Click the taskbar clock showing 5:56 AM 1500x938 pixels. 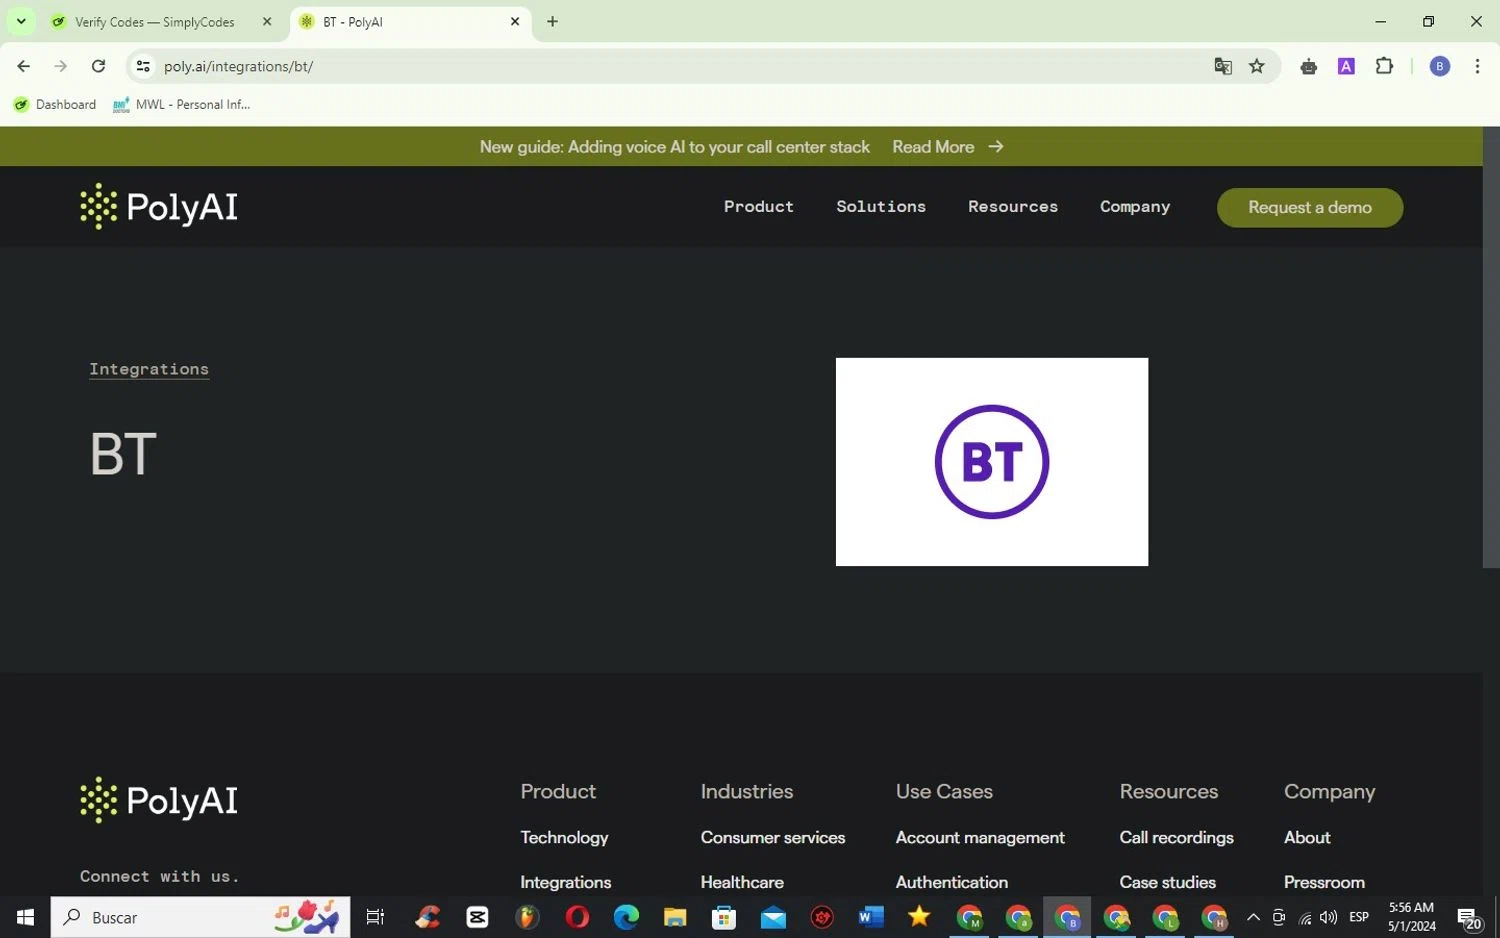tap(1411, 917)
